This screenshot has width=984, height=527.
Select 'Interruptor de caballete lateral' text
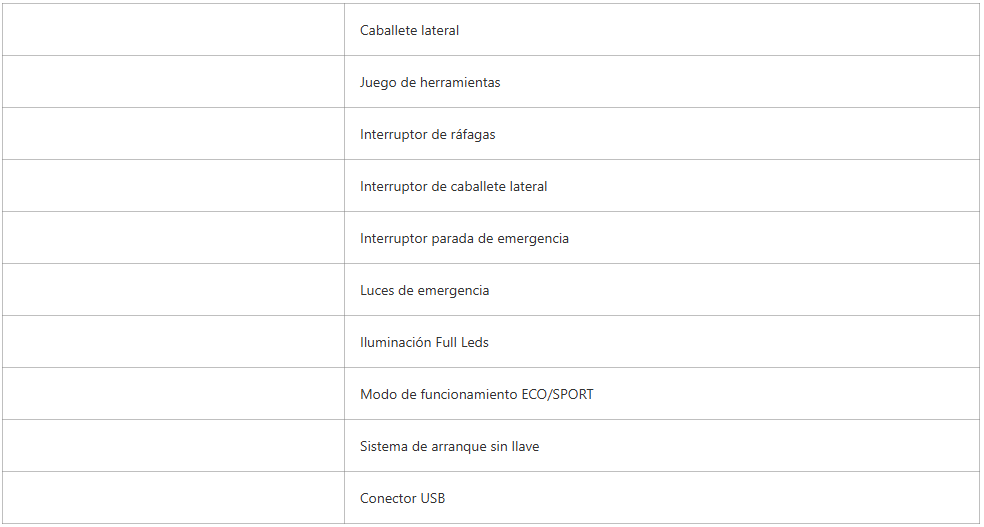[x=454, y=186]
